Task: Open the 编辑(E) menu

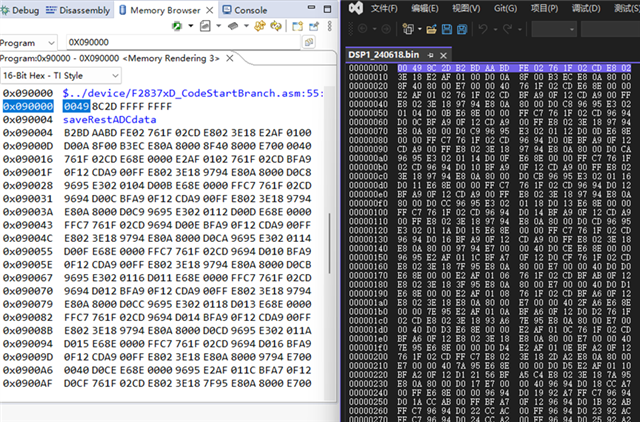Action: click(424, 8)
